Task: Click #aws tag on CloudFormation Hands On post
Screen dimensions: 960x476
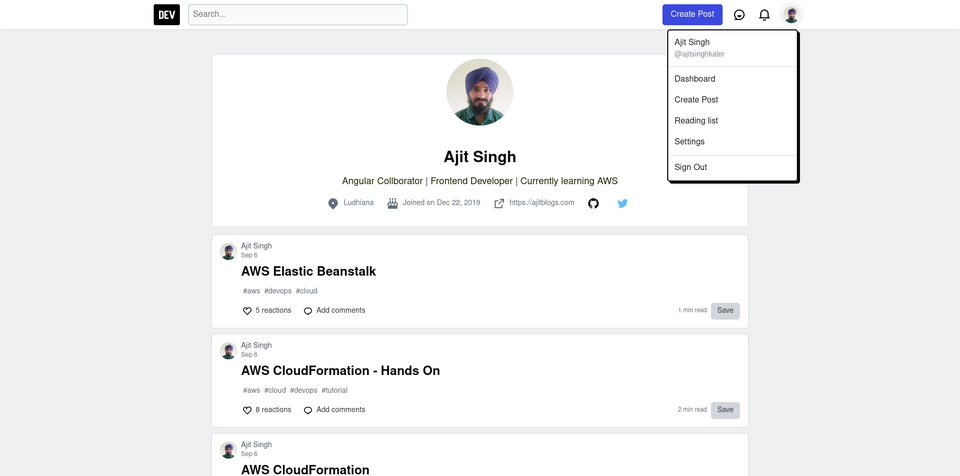Action: pyautogui.click(x=252, y=390)
